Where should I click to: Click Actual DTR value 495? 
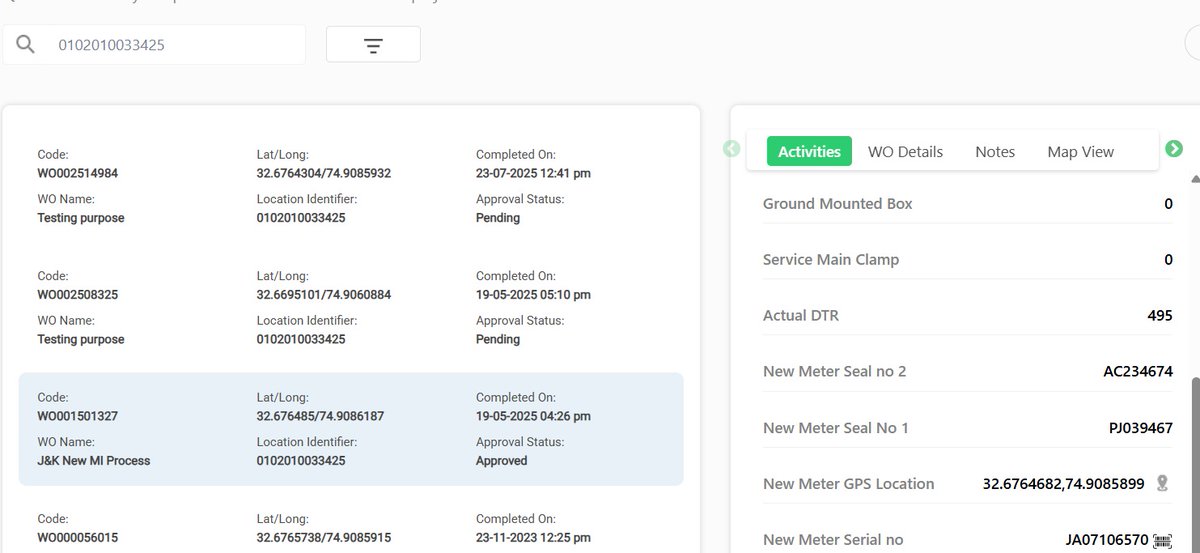point(1160,316)
